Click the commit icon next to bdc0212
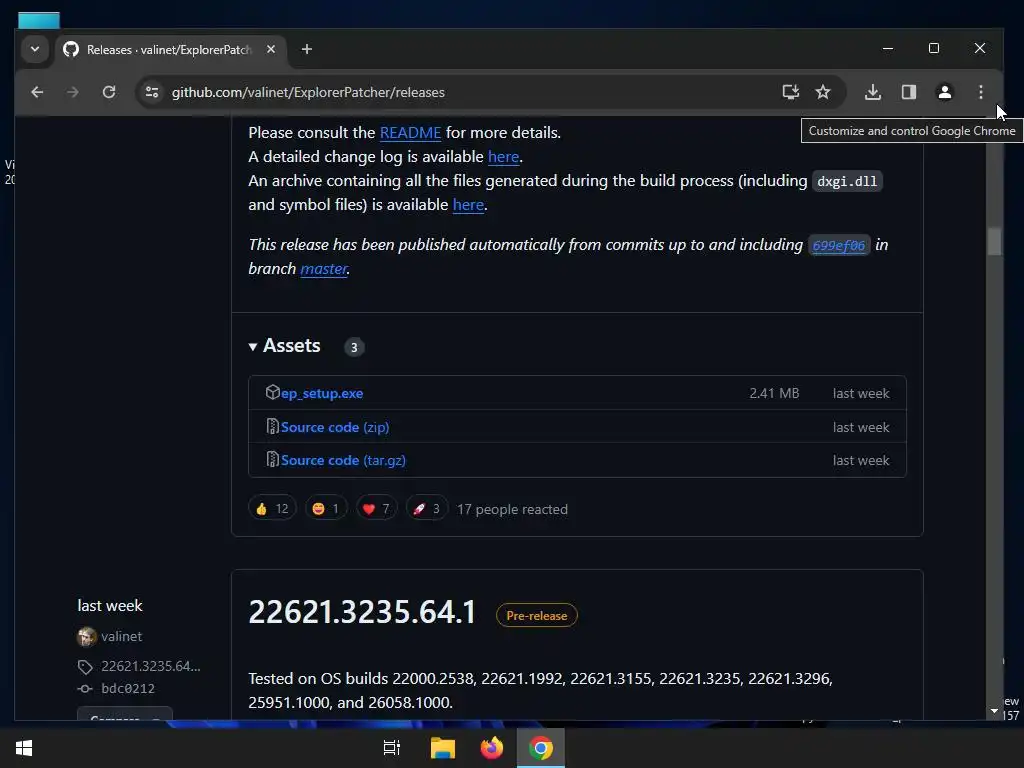Screen dimensions: 1024x768 point(85,688)
